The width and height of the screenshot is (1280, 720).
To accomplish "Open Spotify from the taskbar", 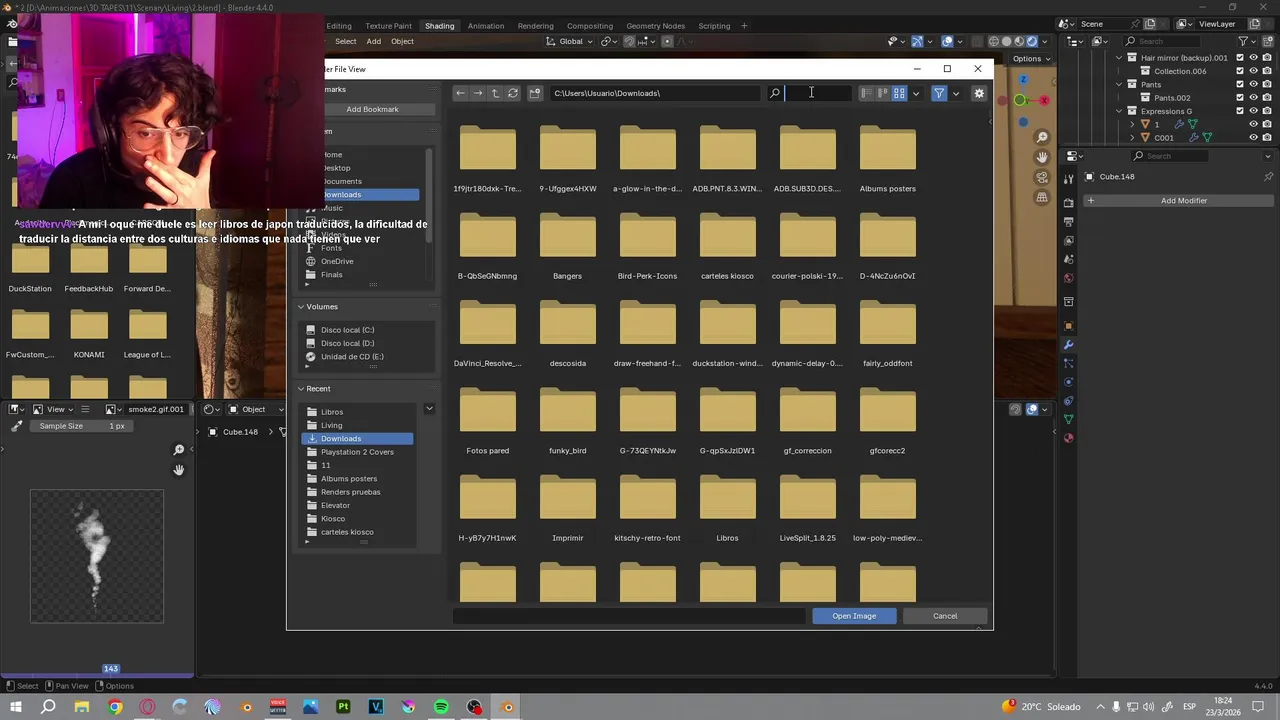I will point(441,707).
